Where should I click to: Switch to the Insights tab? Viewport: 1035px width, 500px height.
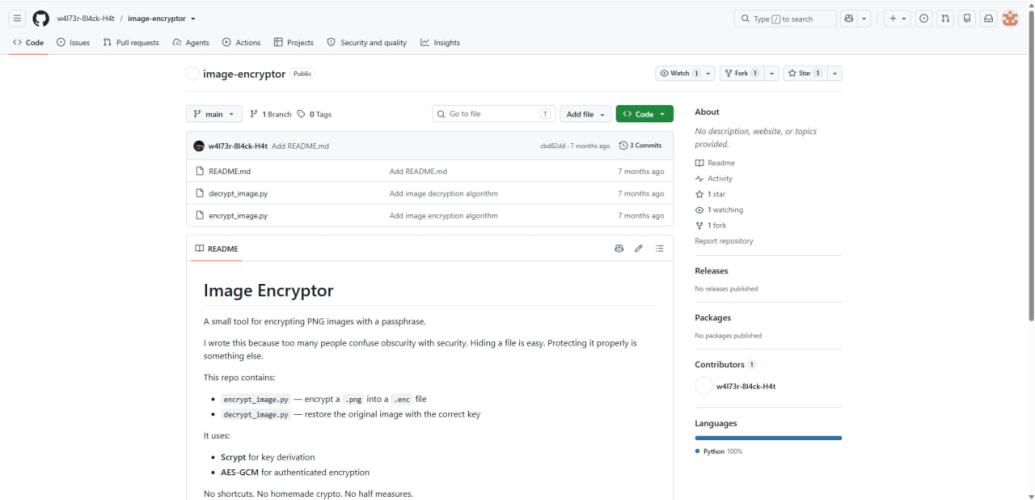(x=440, y=42)
